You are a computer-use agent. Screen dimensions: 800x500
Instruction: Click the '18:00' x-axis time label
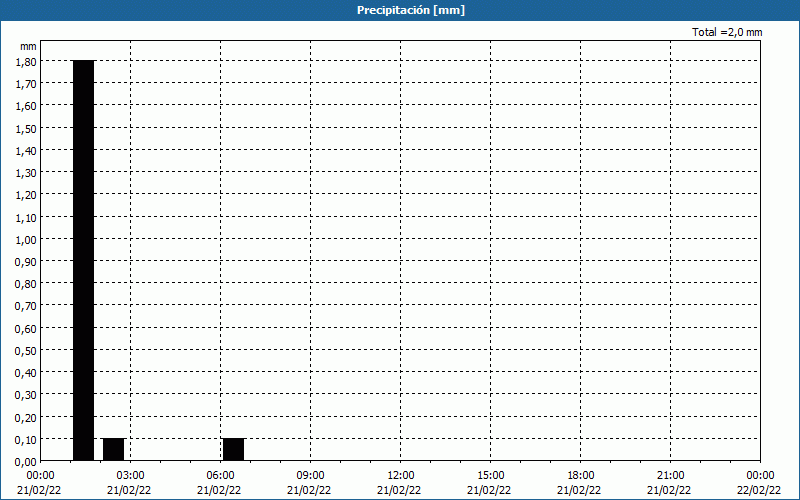click(x=581, y=476)
